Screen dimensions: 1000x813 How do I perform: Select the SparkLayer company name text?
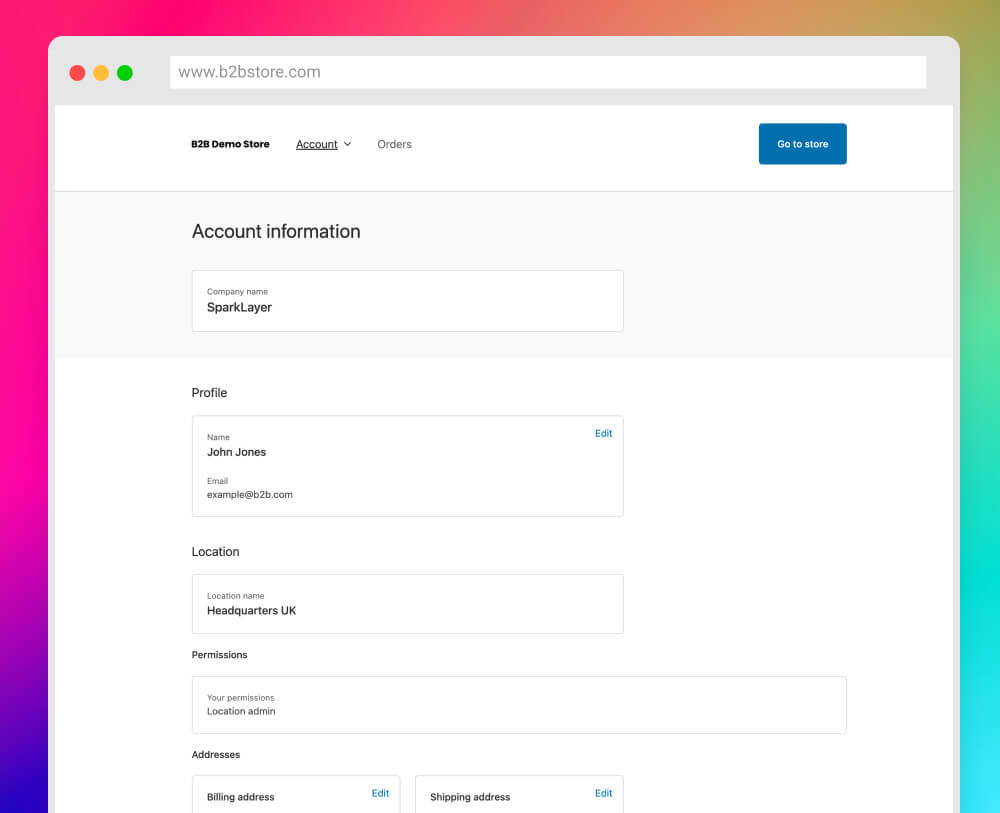pos(239,307)
